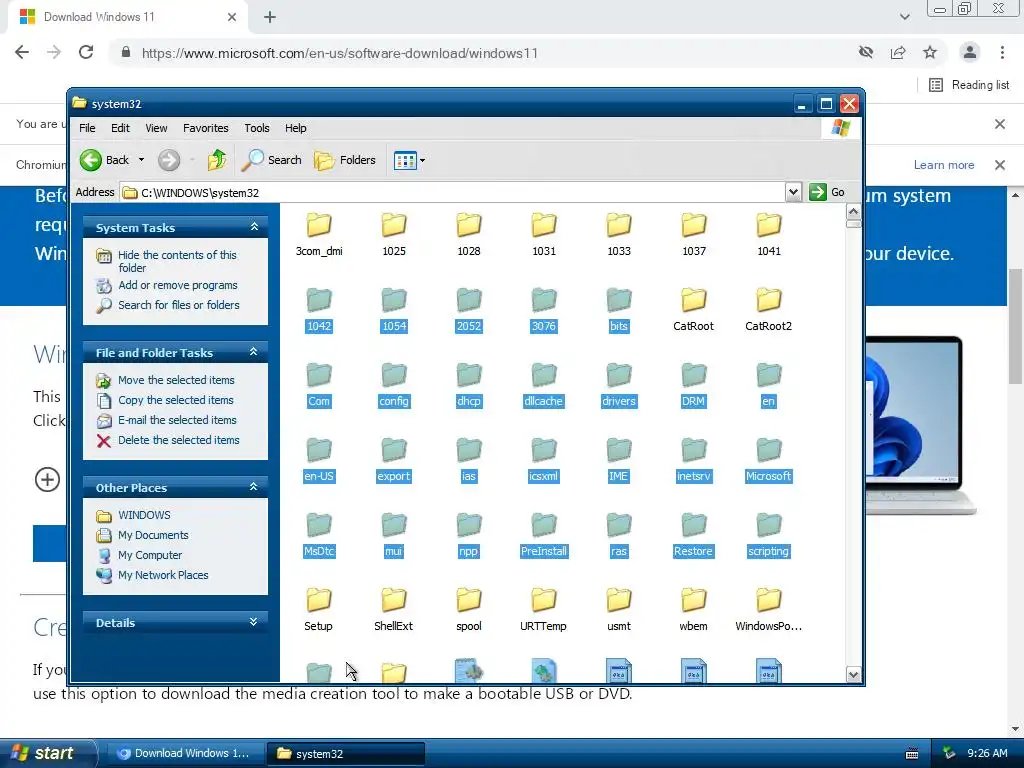The height and width of the screenshot is (768, 1024).
Task: Click Explorer scrollbar up arrow
Action: click(853, 212)
